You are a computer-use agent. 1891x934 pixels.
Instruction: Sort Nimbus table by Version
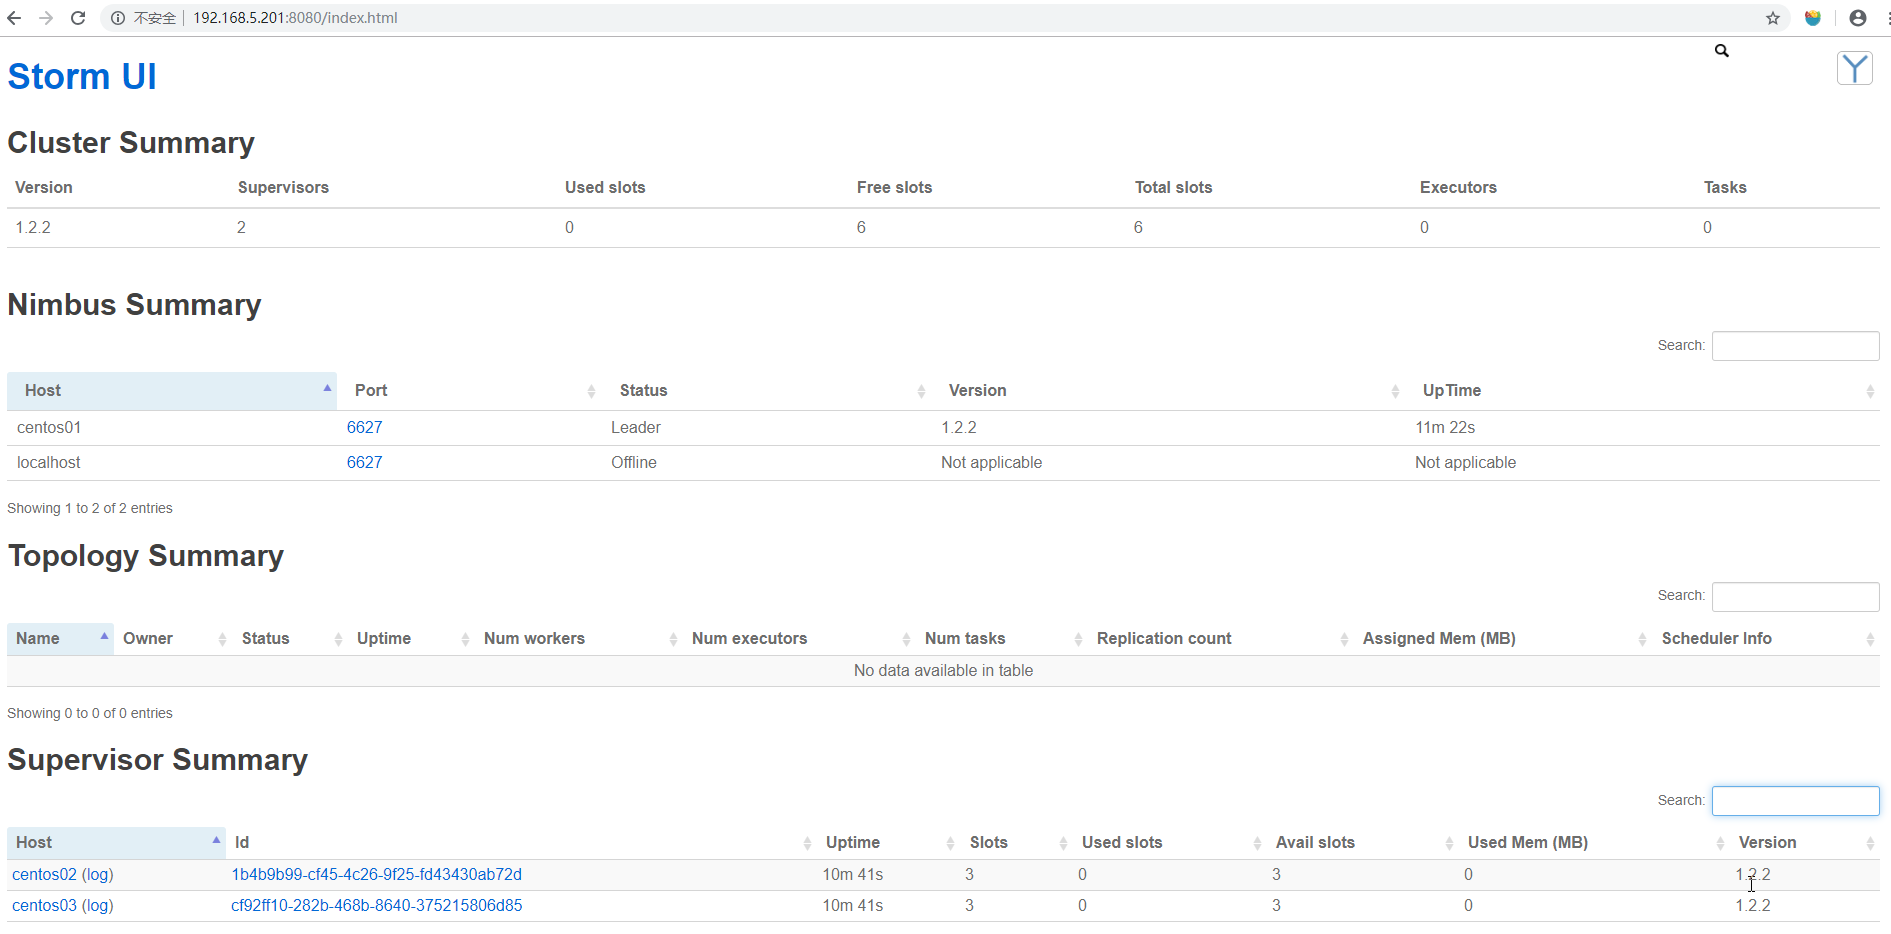tap(1168, 391)
